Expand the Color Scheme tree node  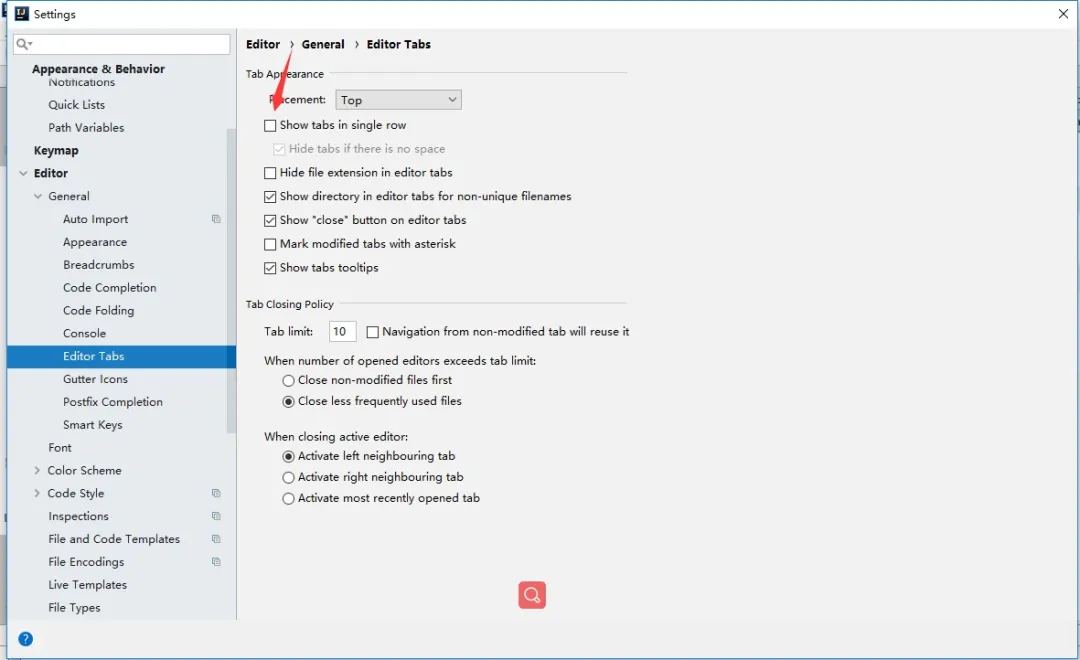[x=38, y=470]
